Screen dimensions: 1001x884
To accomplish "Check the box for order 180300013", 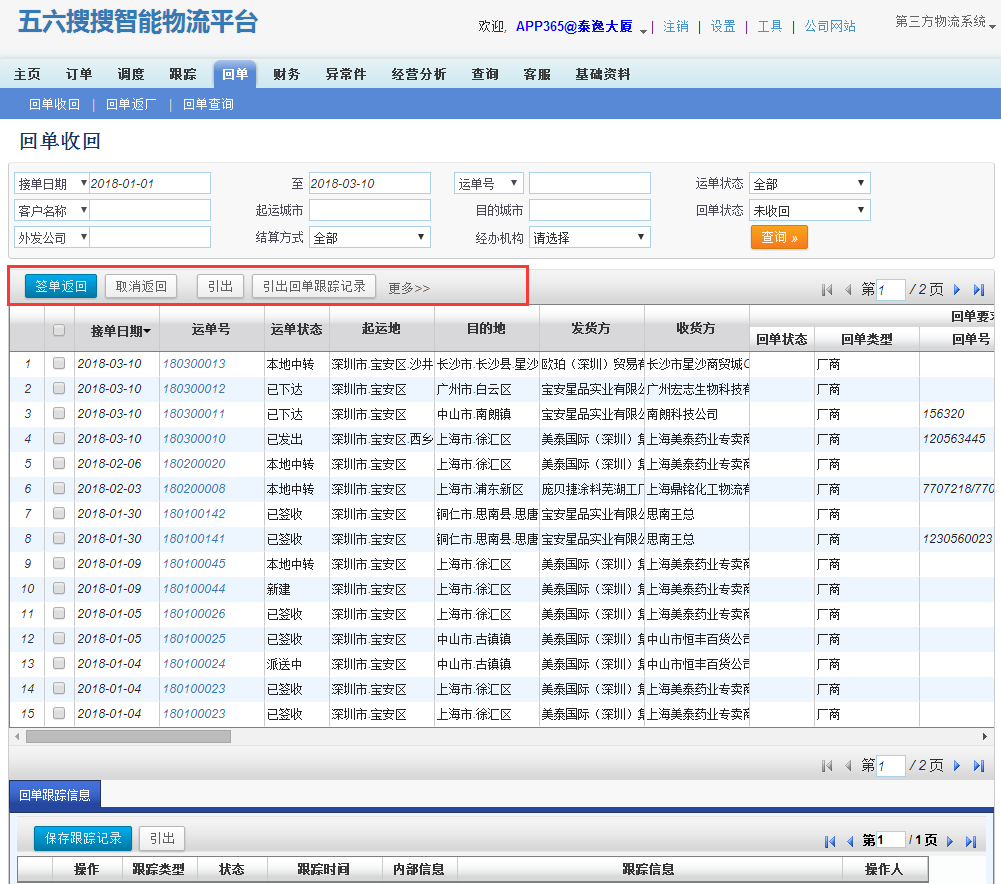I will 59,364.
